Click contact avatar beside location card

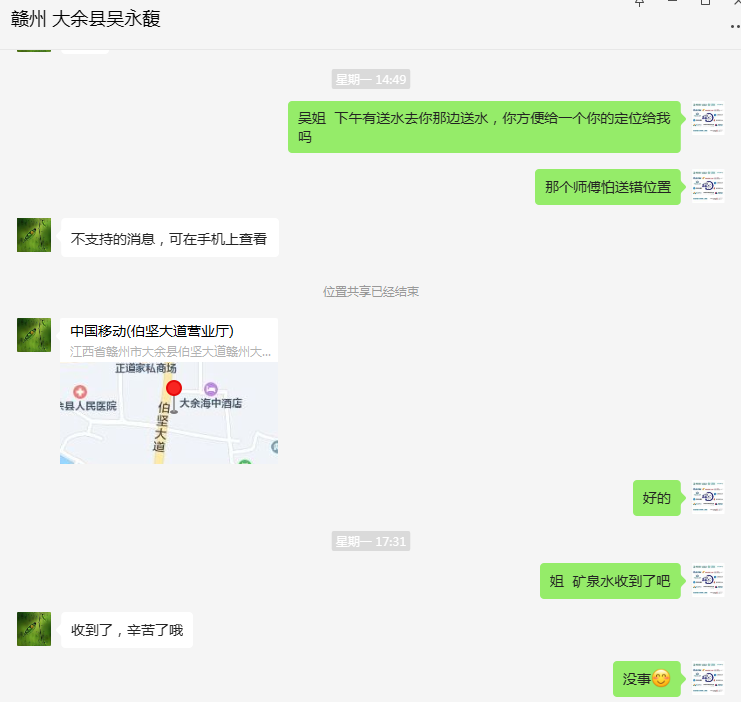coord(34,335)
